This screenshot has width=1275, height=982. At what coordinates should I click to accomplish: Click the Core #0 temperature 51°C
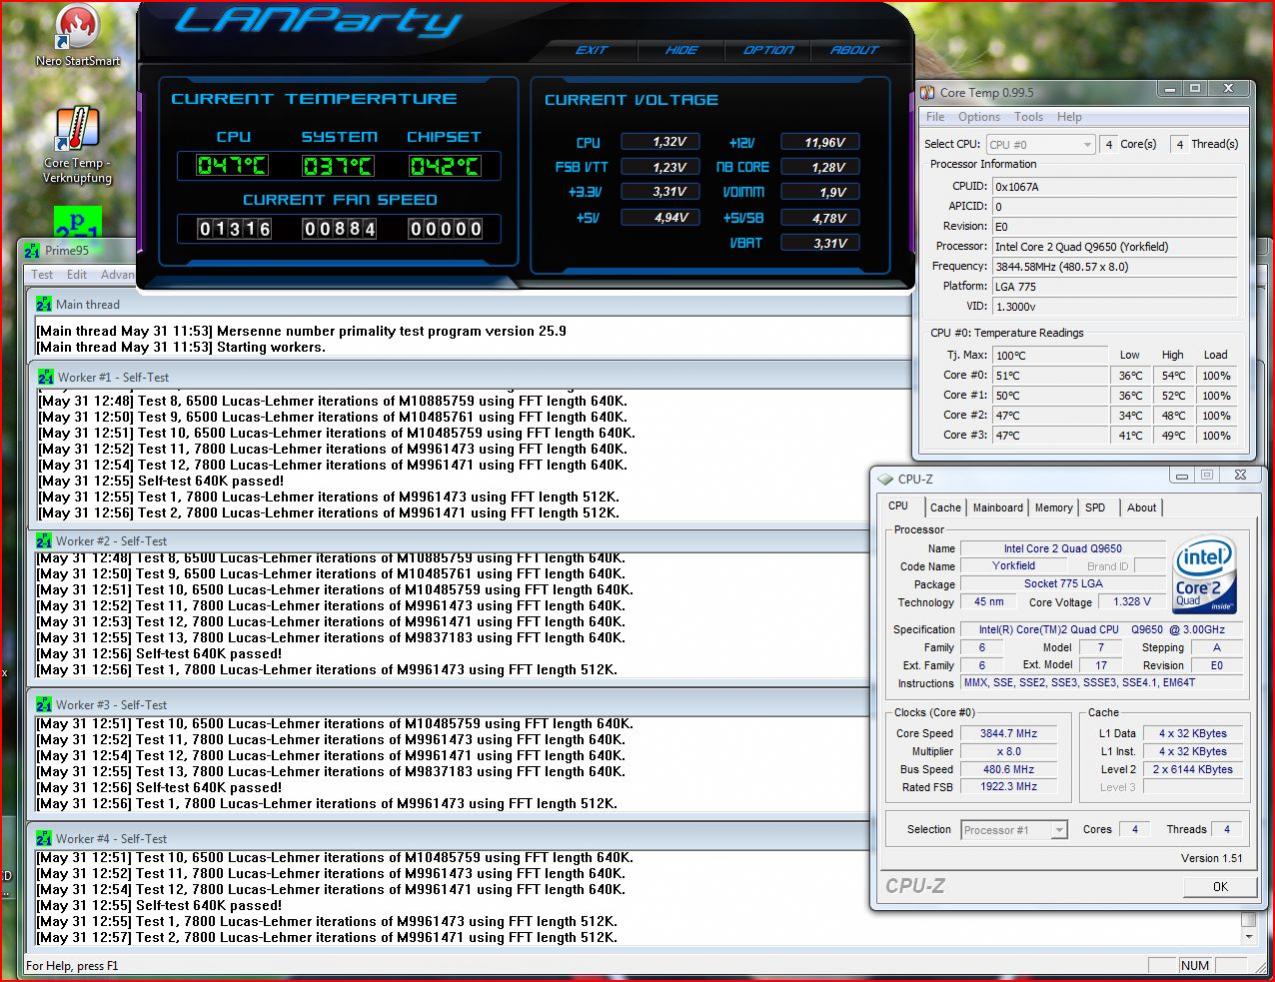coord(1050,376)
